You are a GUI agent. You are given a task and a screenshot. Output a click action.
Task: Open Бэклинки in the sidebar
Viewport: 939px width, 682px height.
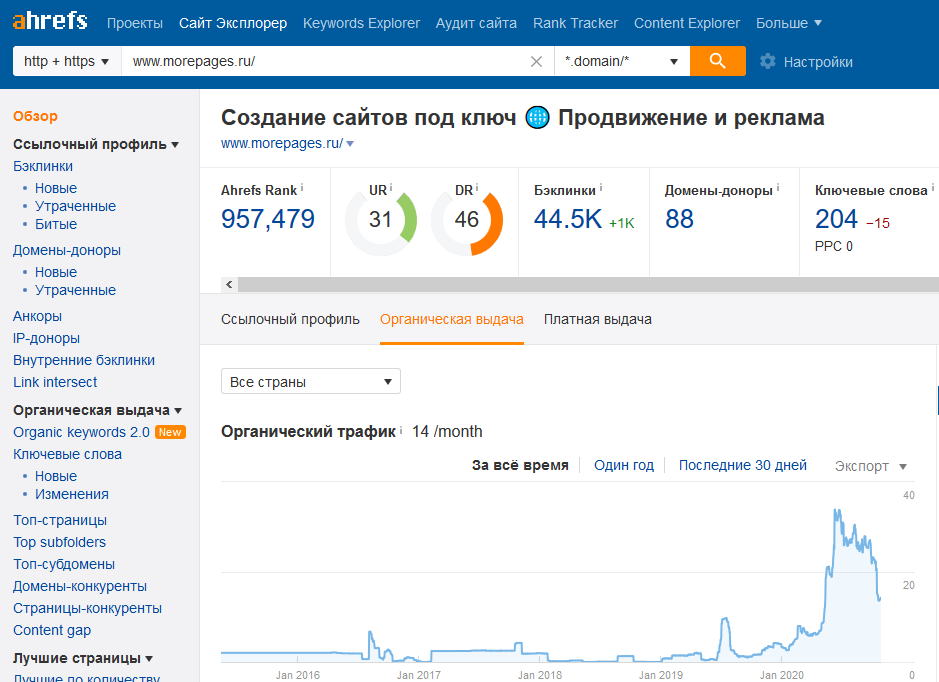pyautogui.click(x=43, y=166)
